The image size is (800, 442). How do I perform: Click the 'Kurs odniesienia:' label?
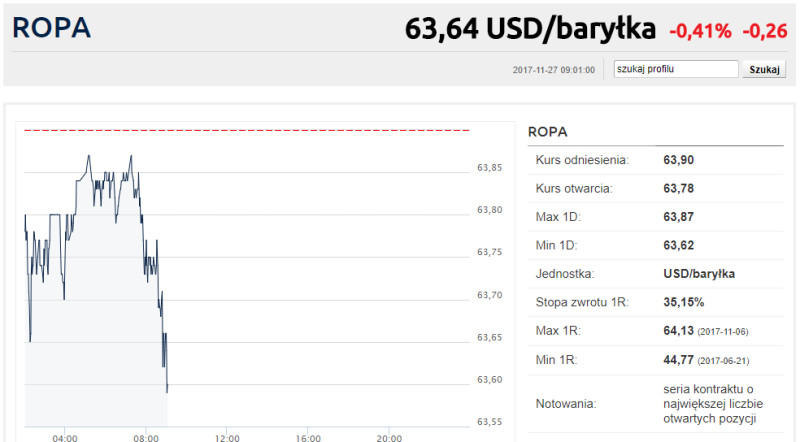tap(582, 160)
